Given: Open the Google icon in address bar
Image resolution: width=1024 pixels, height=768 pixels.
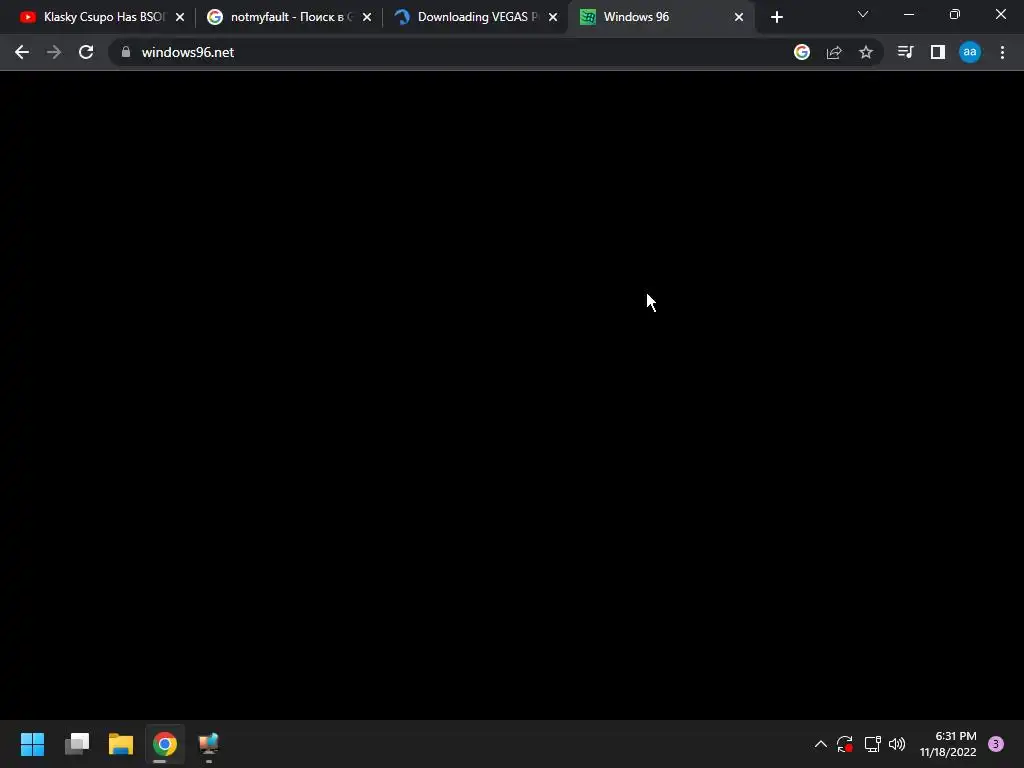Looking at the screenshot, I should tap(802, 52).
